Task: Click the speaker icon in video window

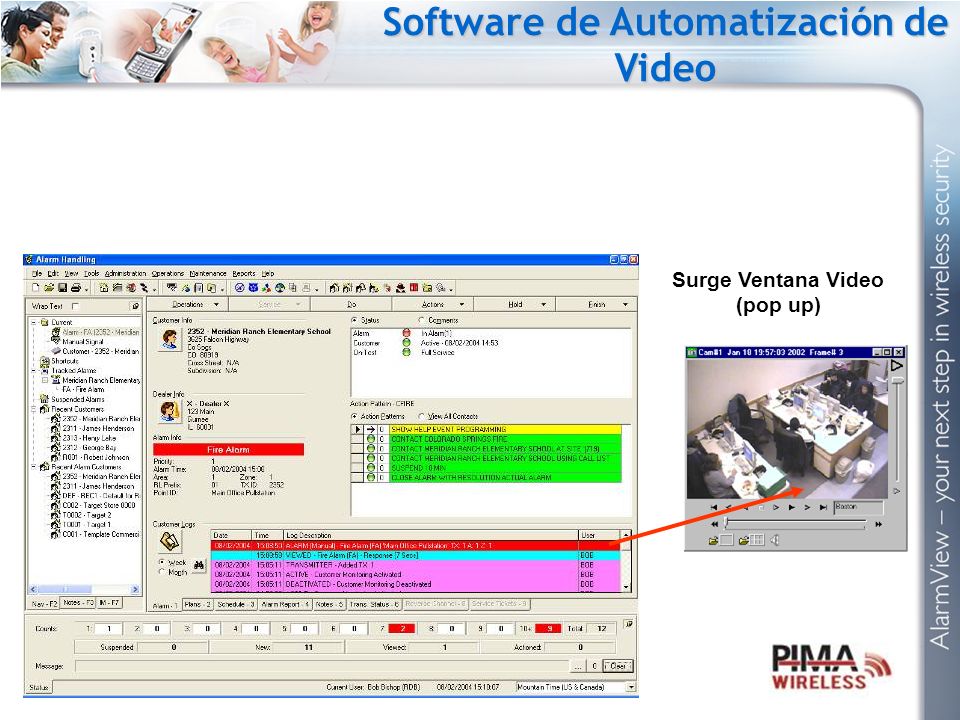Action: (774, 540)
